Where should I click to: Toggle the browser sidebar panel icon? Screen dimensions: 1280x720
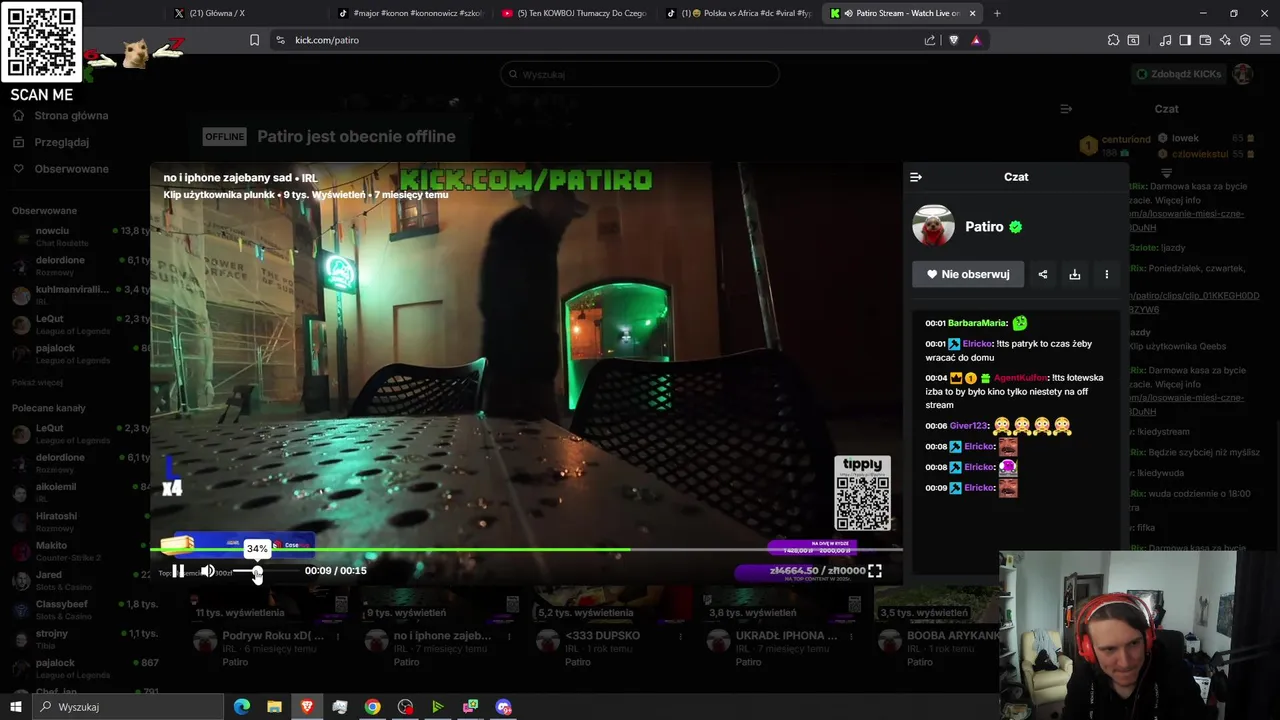tap(1185, 40)
